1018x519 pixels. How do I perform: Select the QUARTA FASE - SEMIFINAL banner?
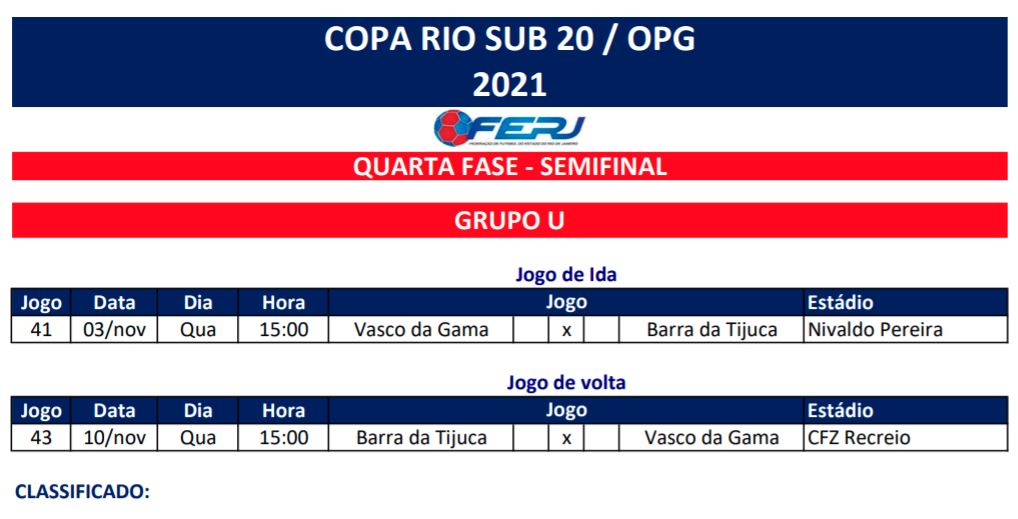(x=509, y=167)
